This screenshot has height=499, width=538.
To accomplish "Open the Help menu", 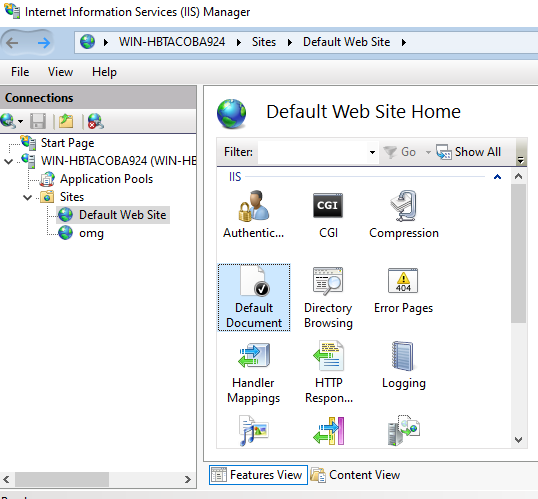I will [104, 72].
